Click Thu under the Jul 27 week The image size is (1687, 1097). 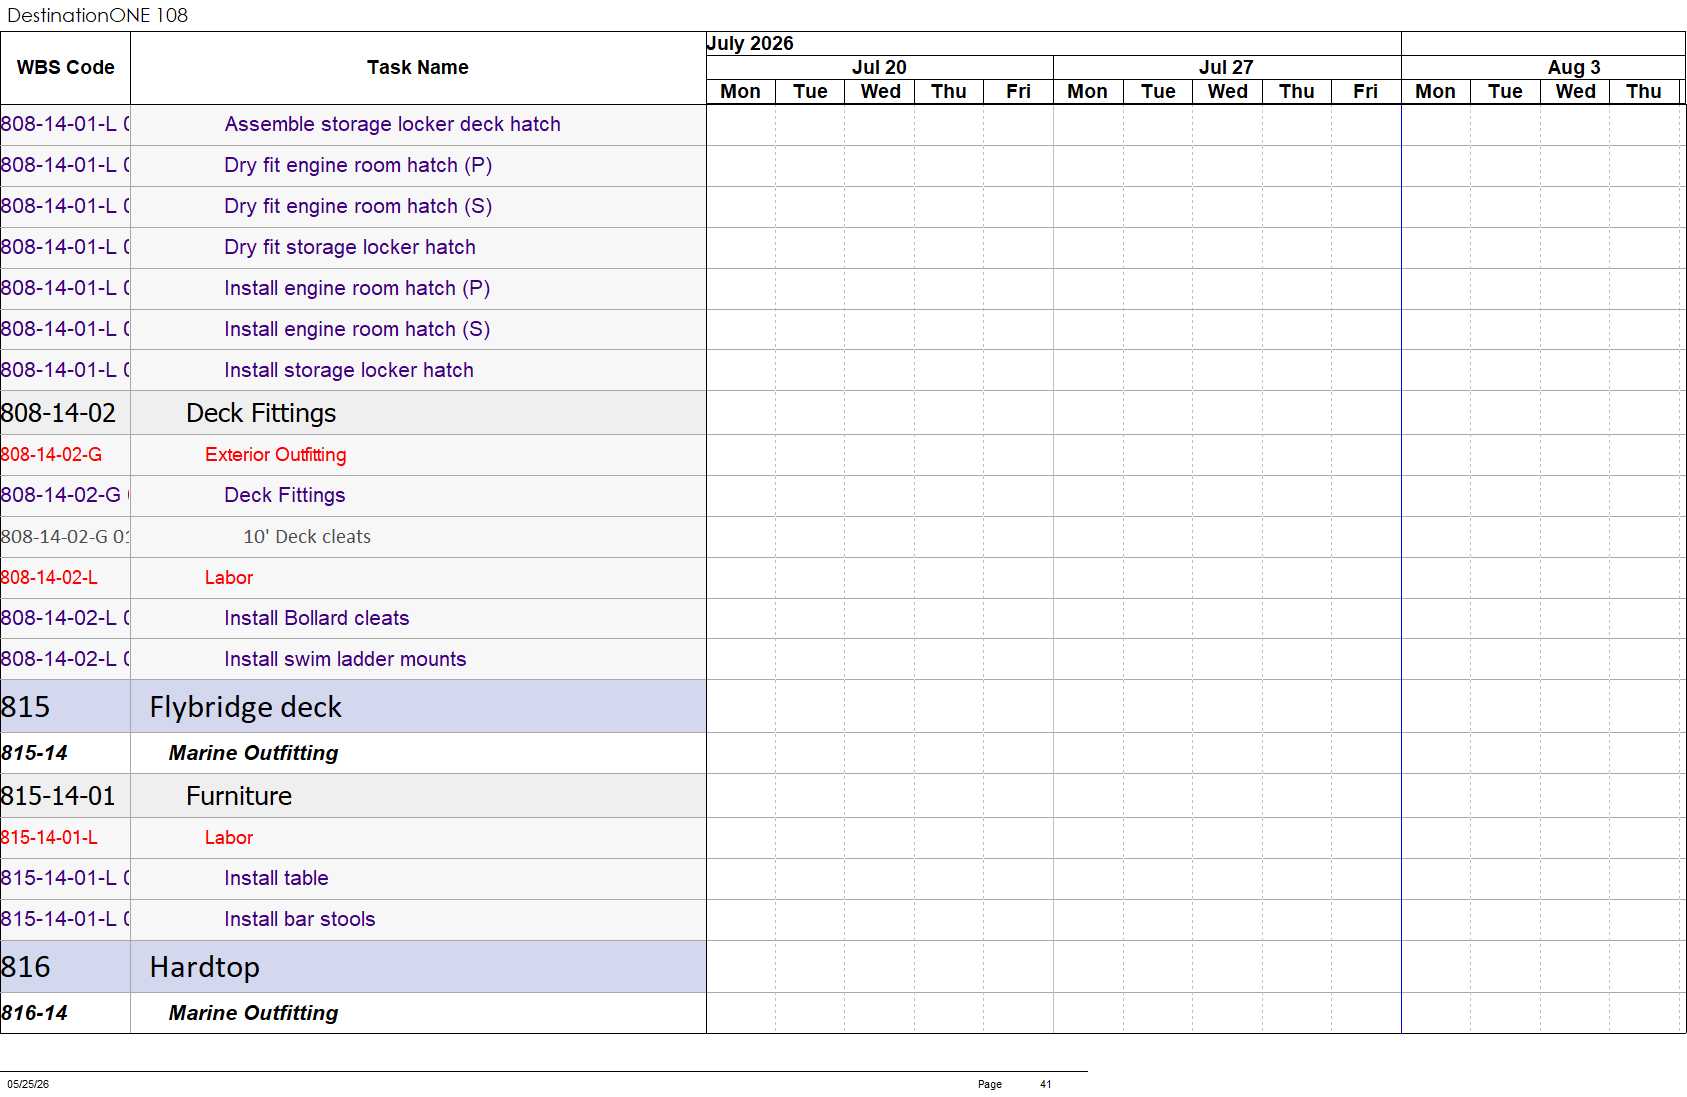coord(1297,92)
